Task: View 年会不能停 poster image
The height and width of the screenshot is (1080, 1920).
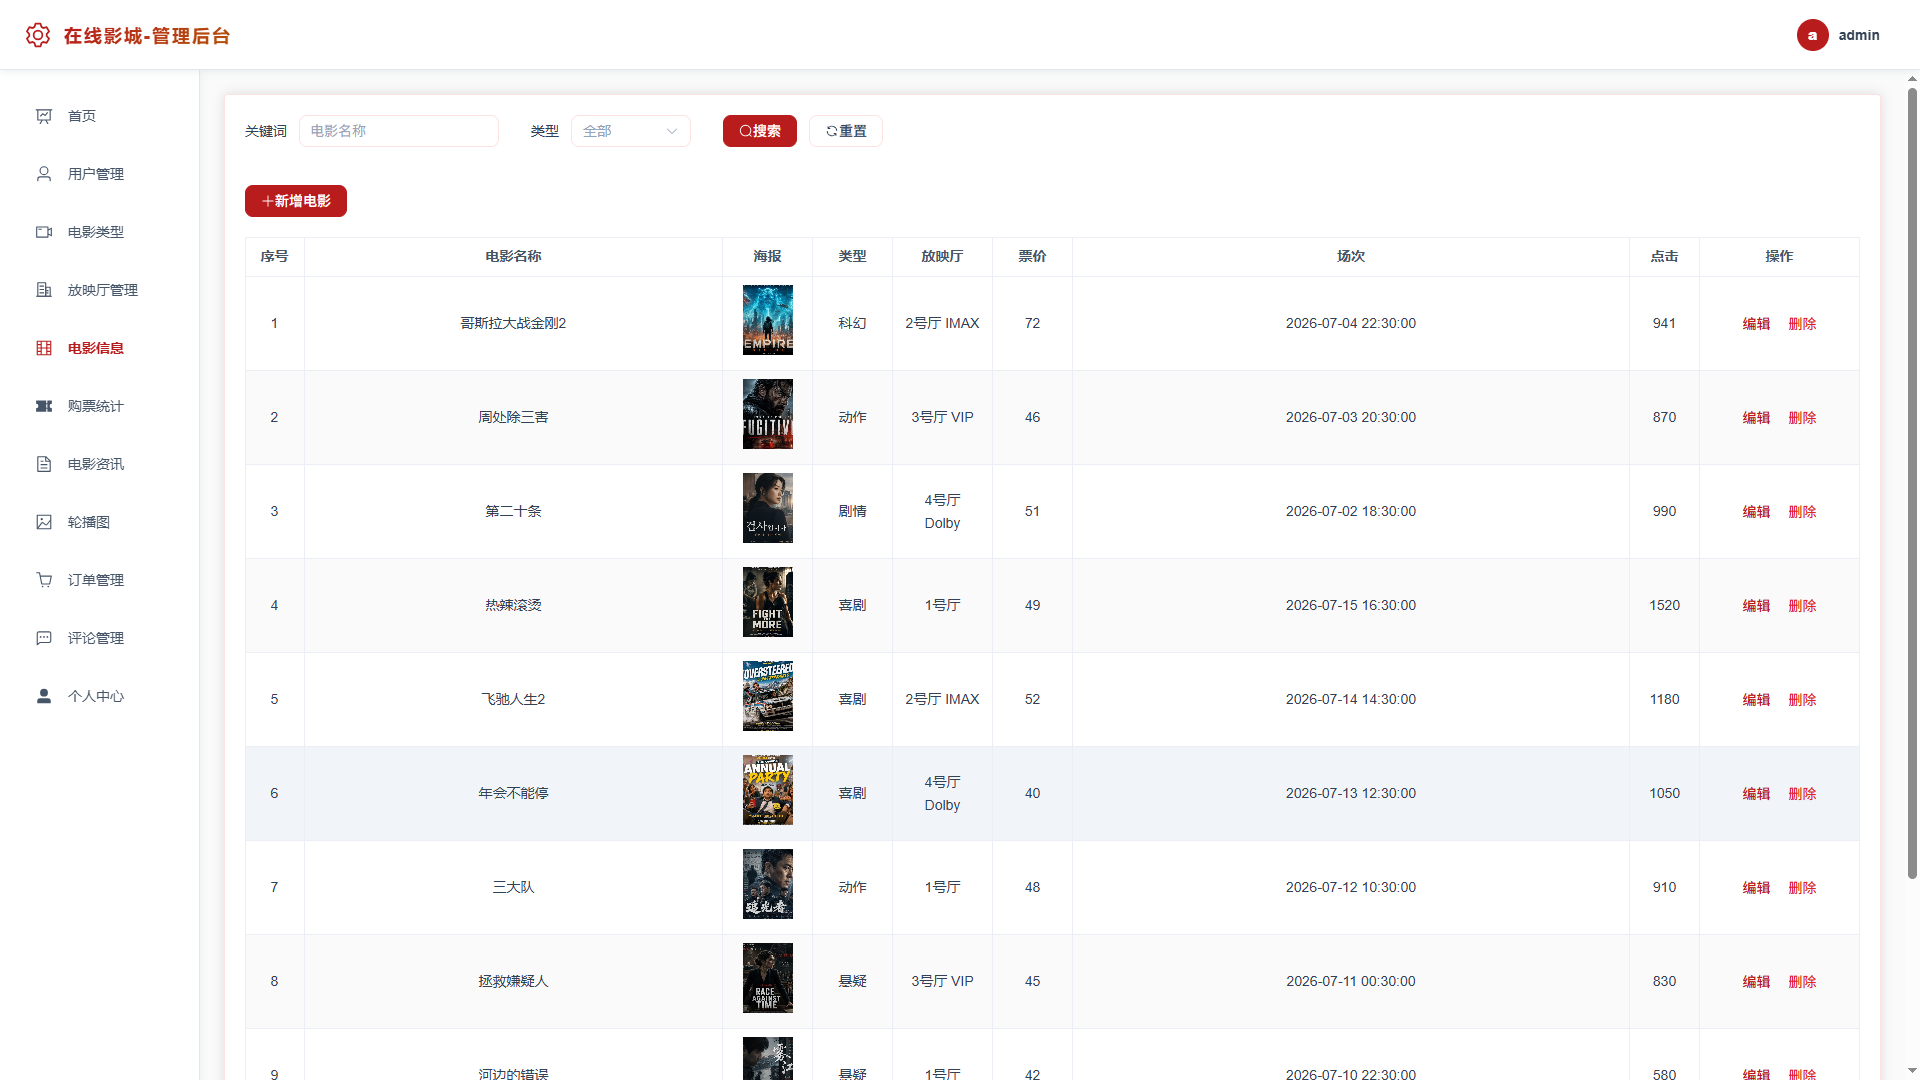Action: [768, 790]
